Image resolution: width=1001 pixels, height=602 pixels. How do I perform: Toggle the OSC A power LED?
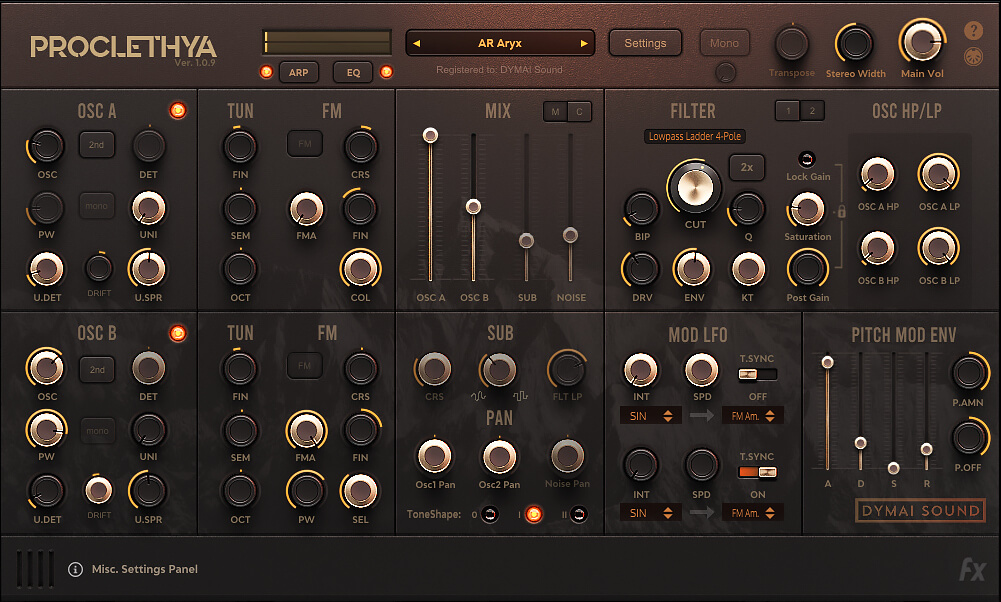coord(178,110)
